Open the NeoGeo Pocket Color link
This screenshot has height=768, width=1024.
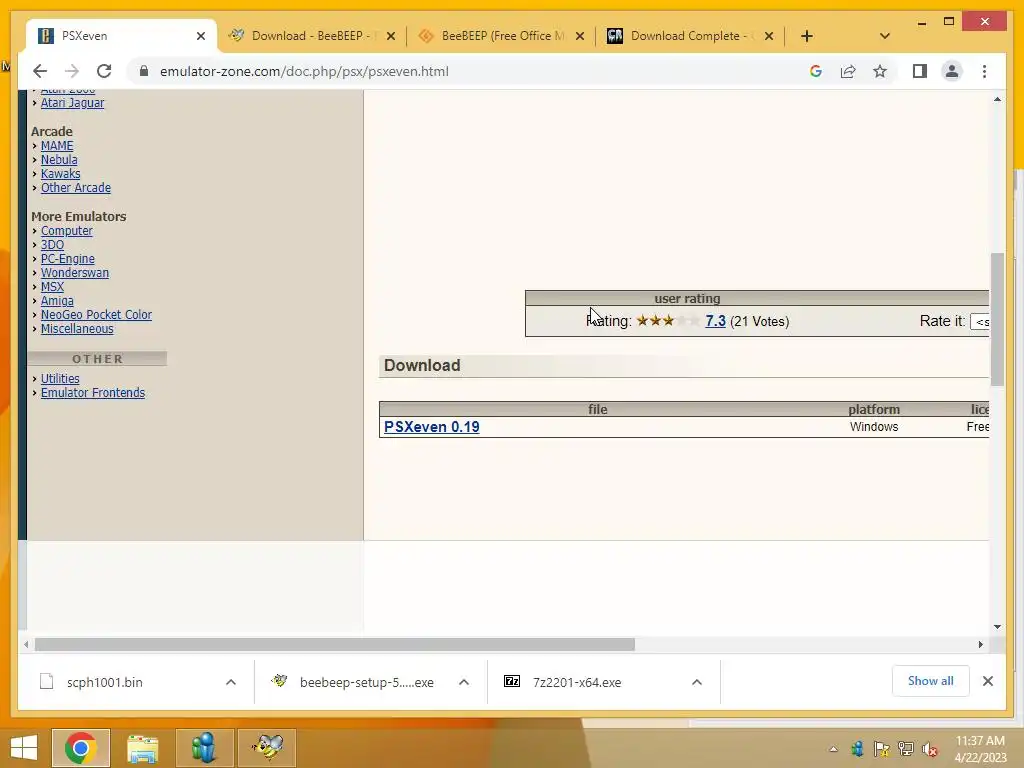point(96,315)
